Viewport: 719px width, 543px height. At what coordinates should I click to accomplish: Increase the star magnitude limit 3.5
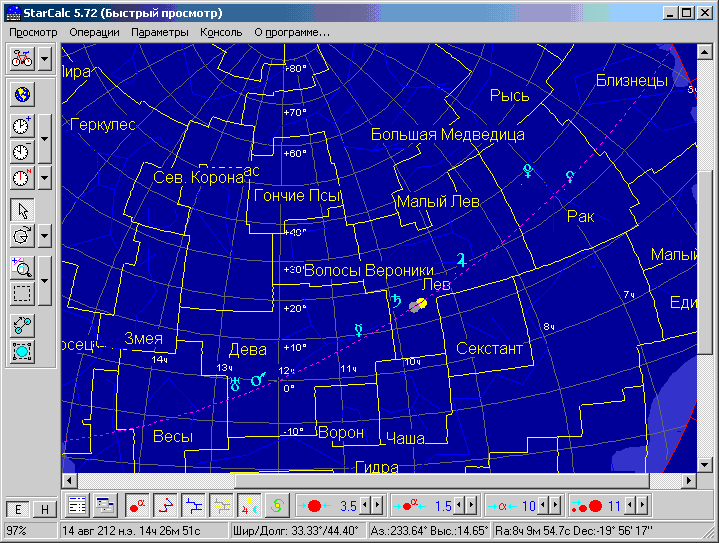pos(377,505)
